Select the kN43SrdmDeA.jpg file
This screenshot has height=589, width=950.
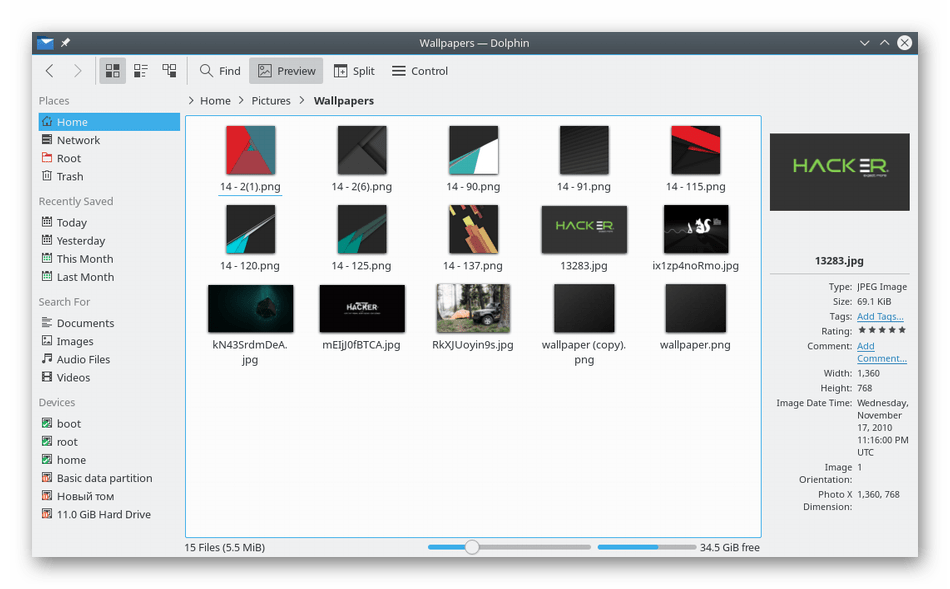pyautogui.click(x=250, y=325)
